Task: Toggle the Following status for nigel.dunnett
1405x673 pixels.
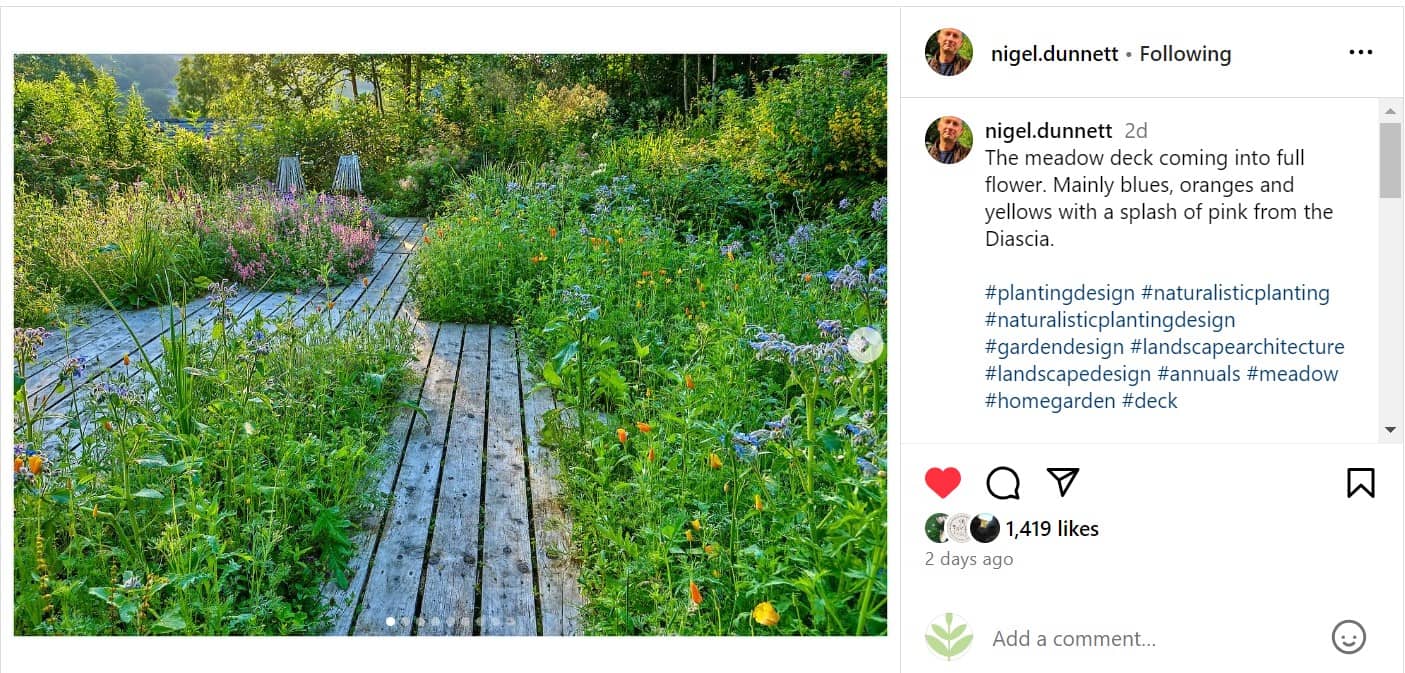Action: click(1185, 54)
